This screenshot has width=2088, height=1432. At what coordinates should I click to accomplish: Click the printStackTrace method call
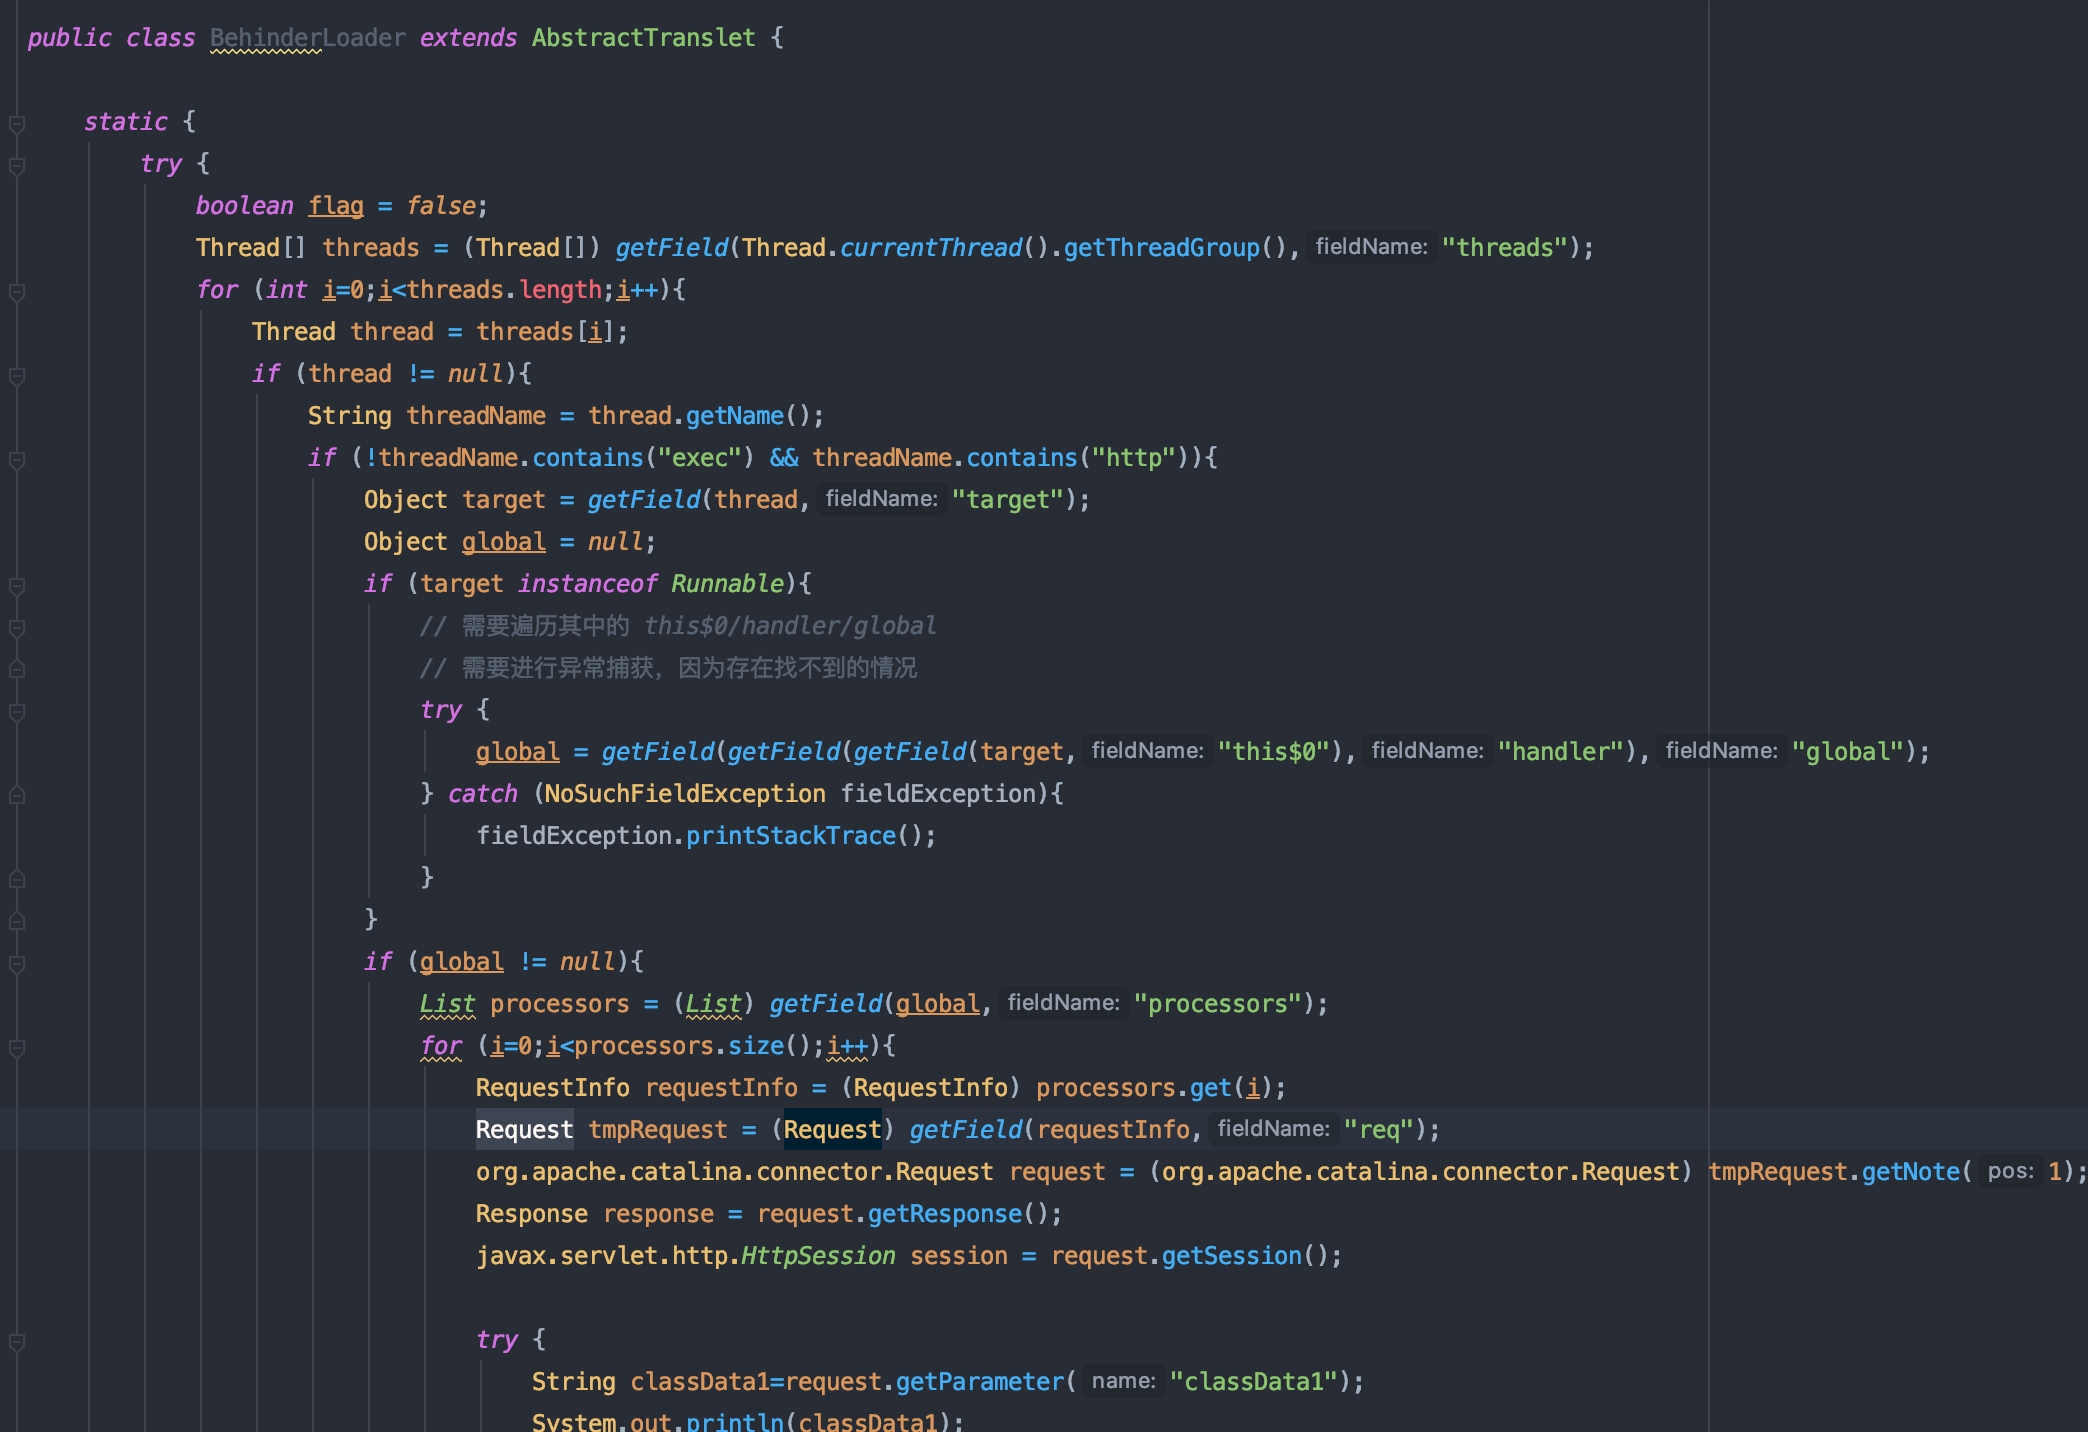pos(790,836)
